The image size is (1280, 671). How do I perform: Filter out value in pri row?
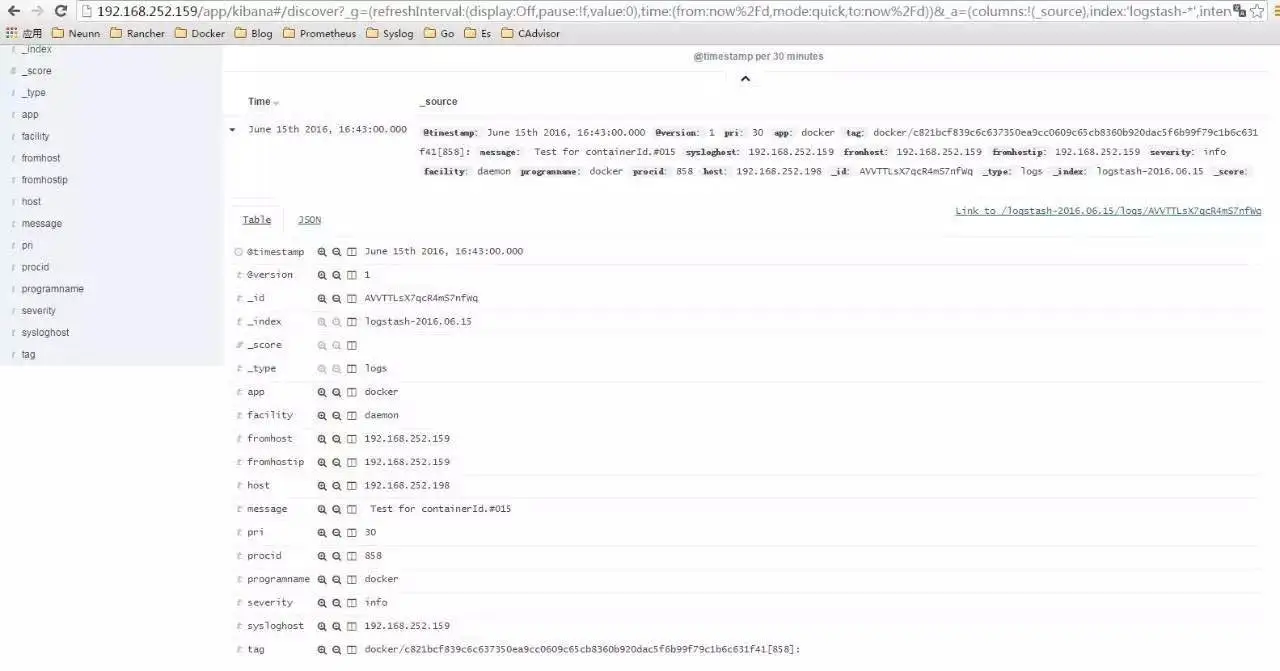(x=337, y=533)
